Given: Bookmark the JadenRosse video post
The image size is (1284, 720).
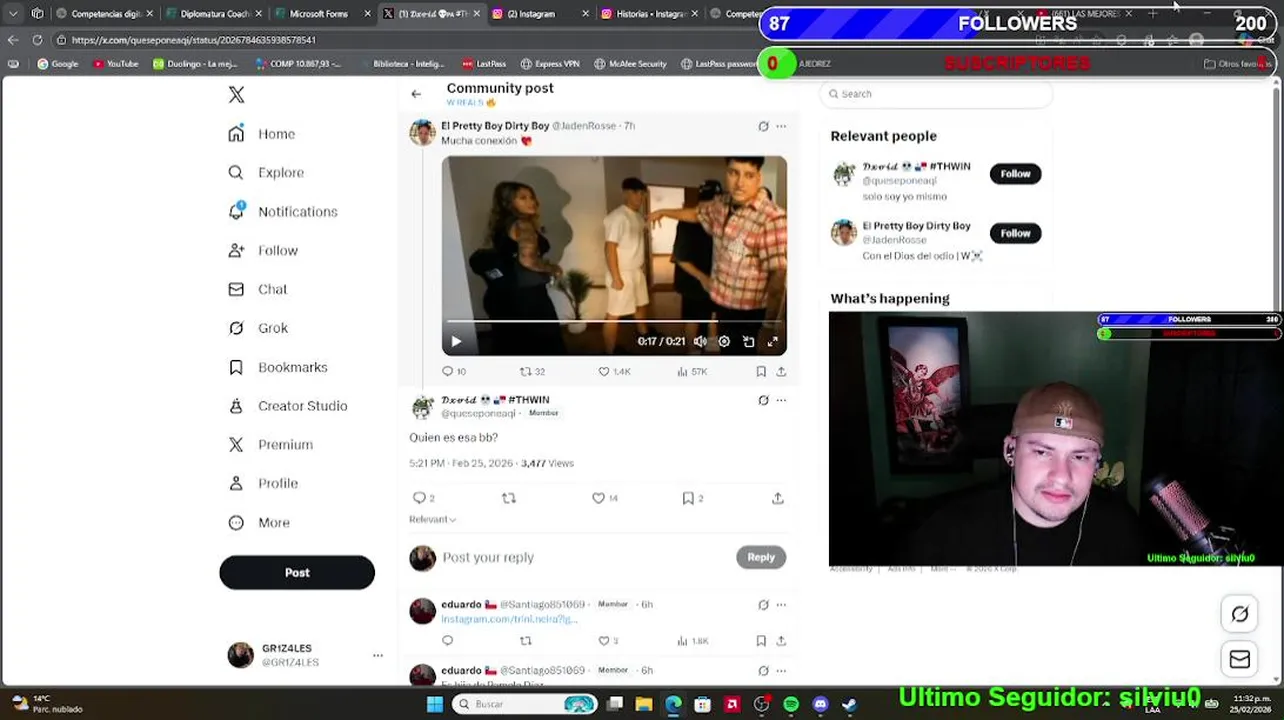Looking at the screenshot, I should [761, 371].
